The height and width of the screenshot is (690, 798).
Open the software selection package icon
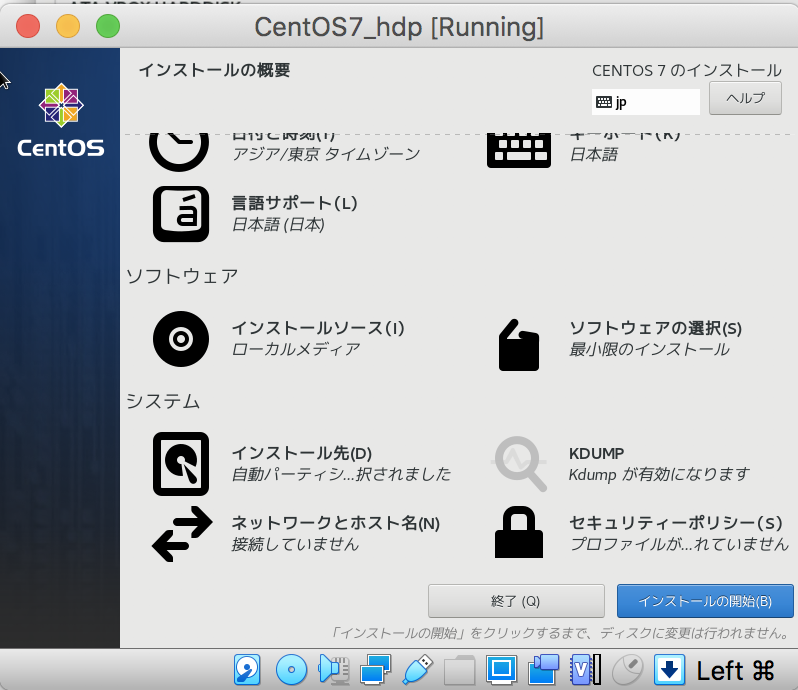pyautogui.click(x=519, y=345)
